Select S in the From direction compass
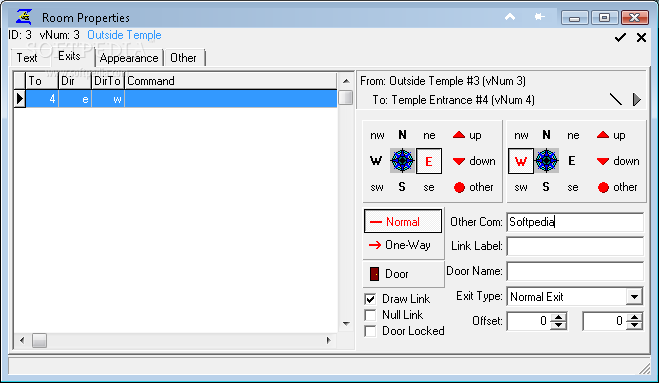This screenshot has width=659, height=383. (402, 187)
